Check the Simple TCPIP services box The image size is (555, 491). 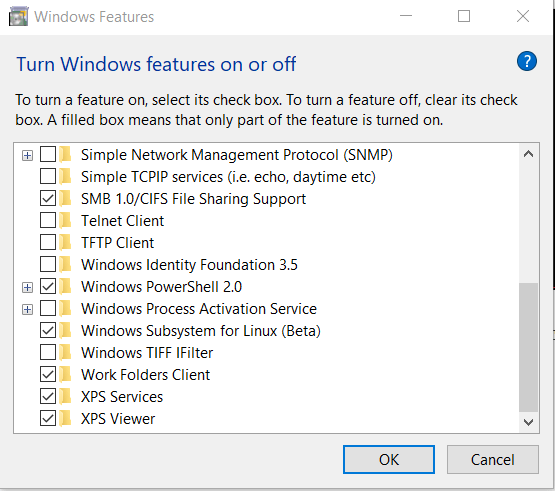pyautogui.click(x=48, y=176)
